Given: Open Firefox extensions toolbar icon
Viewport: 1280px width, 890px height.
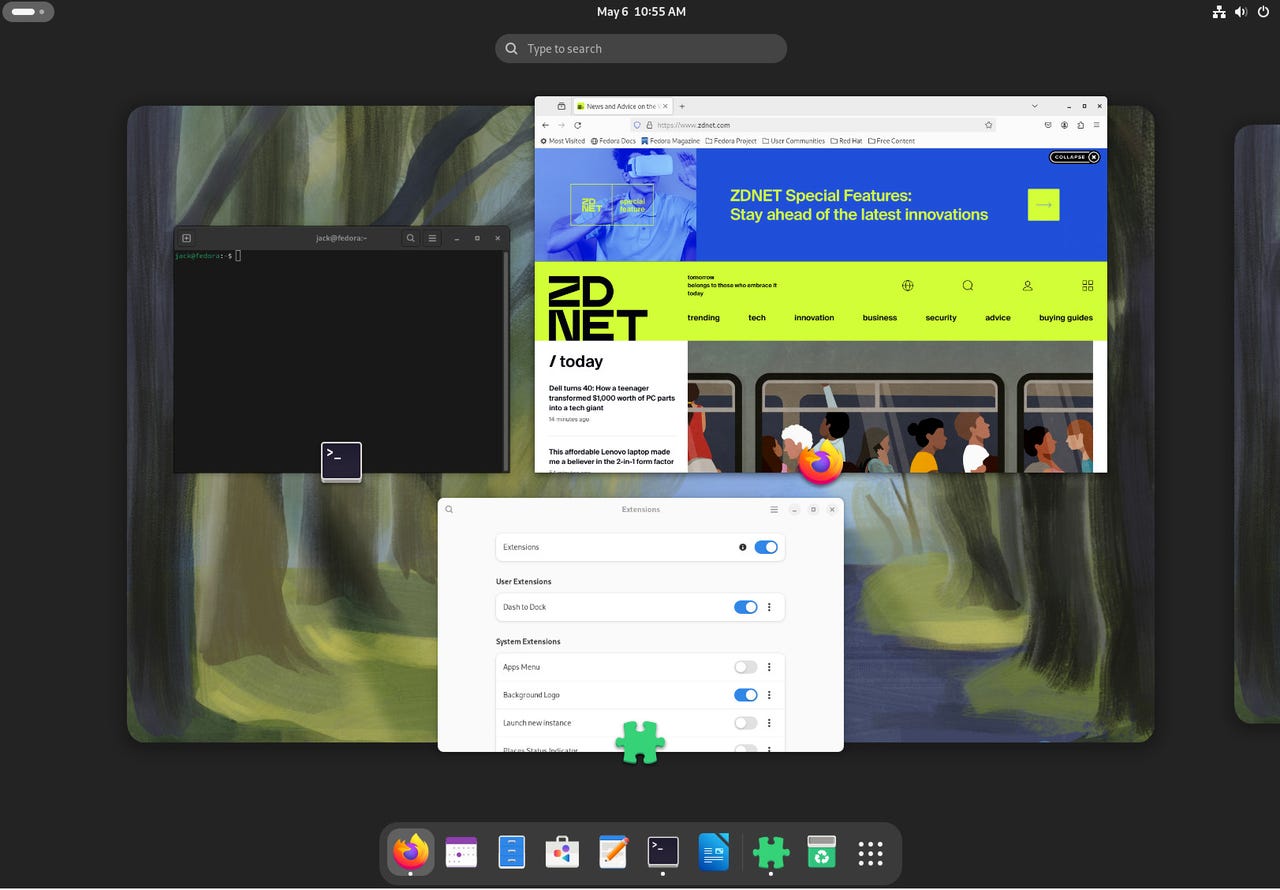Looking at the screenshot, I should click(1081, 125).
